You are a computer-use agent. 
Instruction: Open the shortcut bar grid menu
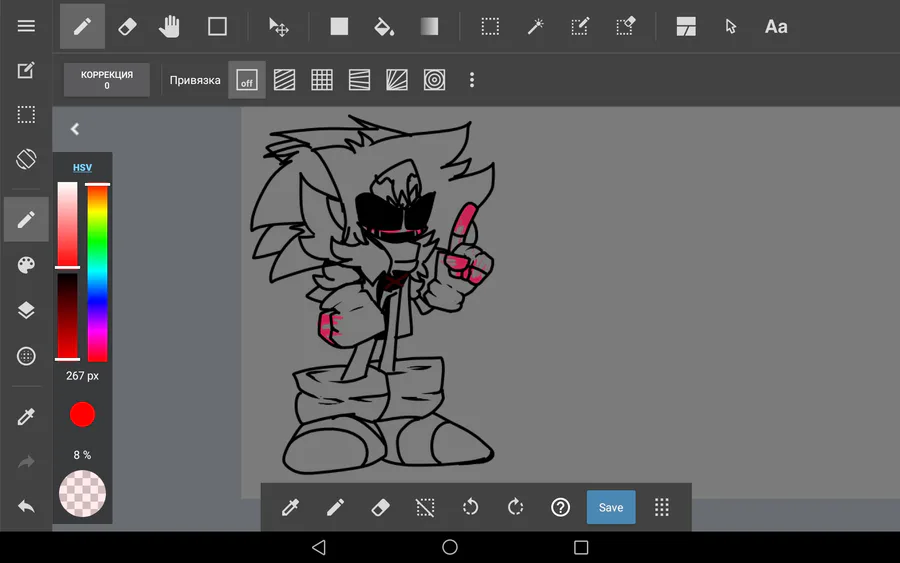662,507
